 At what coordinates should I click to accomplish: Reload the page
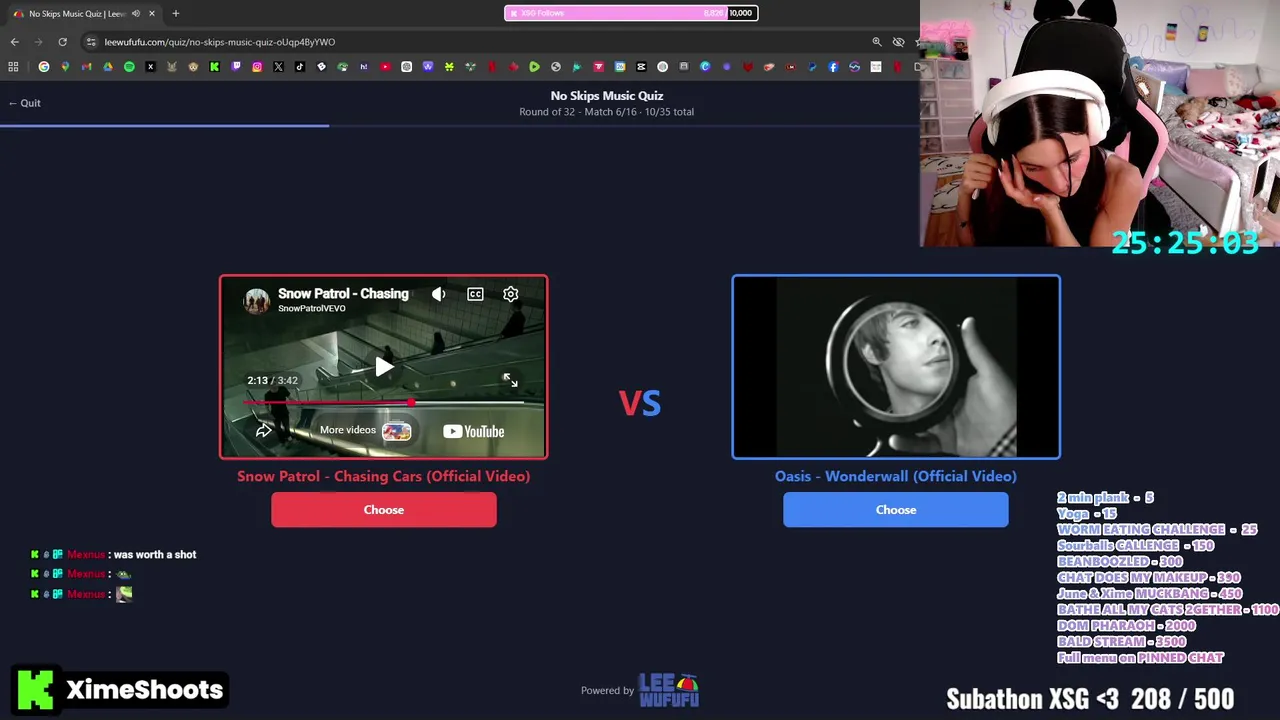tap(62, 42)
